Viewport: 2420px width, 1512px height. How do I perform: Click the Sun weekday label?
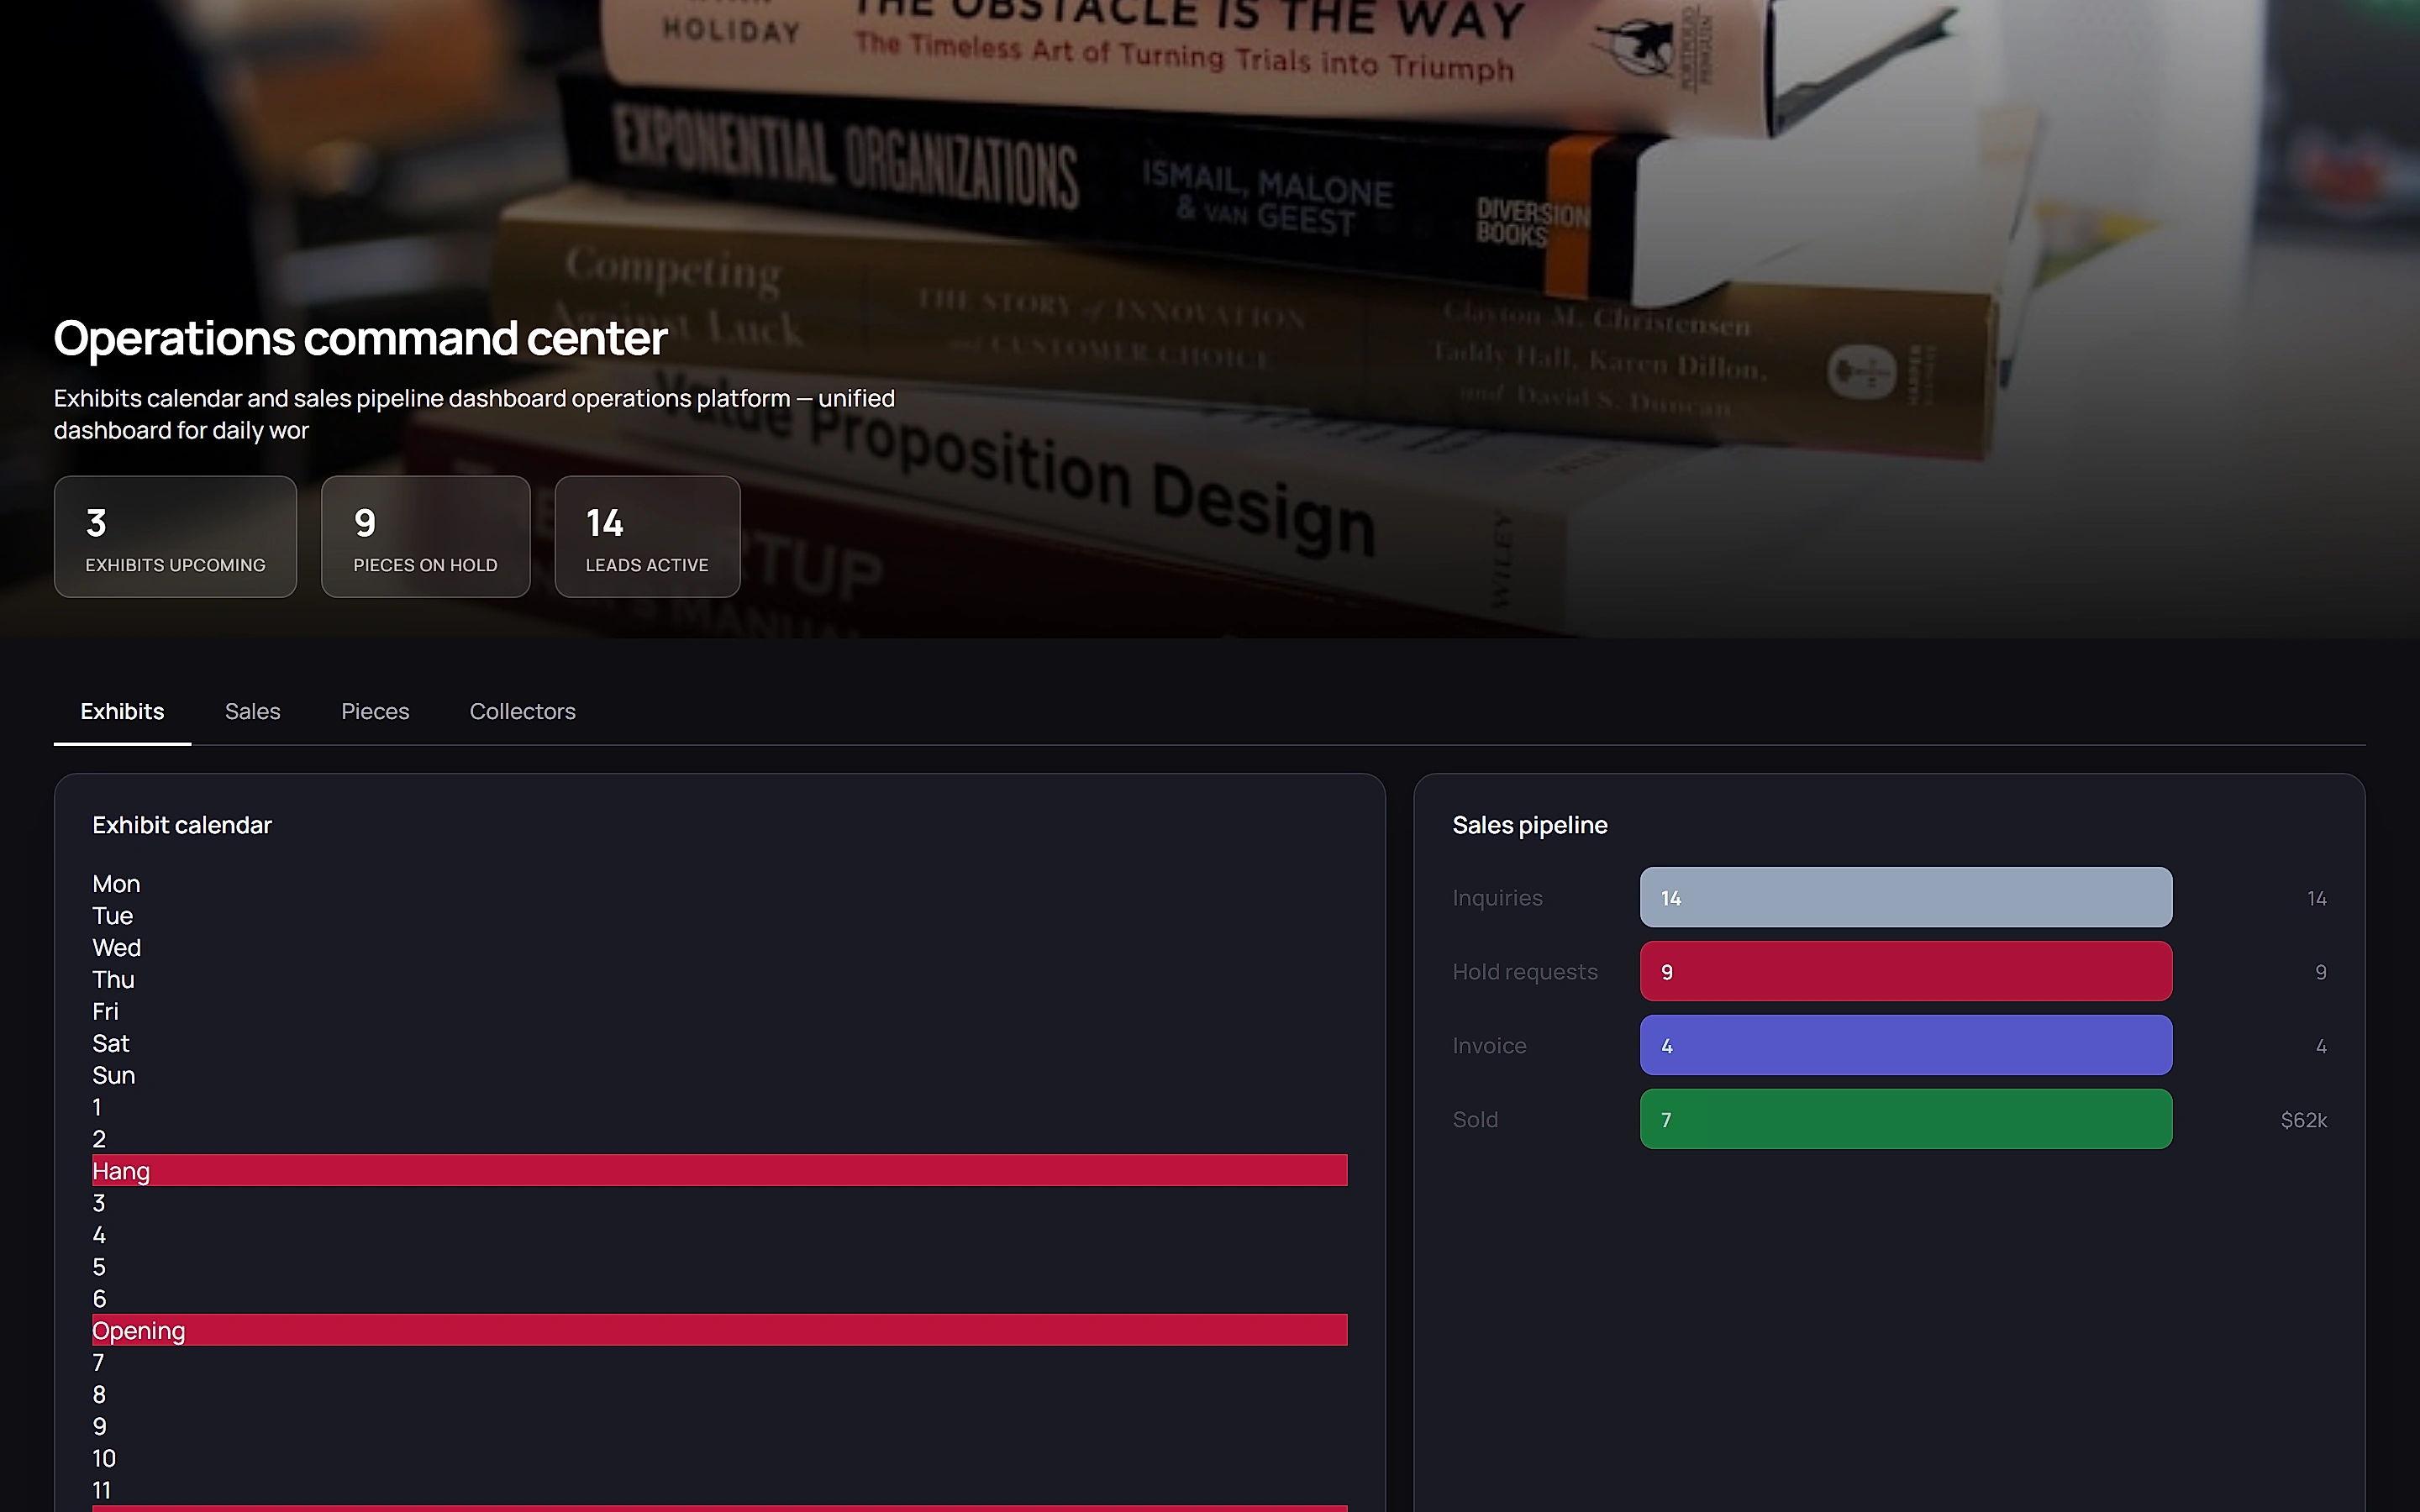click(x=113, y=1076)
